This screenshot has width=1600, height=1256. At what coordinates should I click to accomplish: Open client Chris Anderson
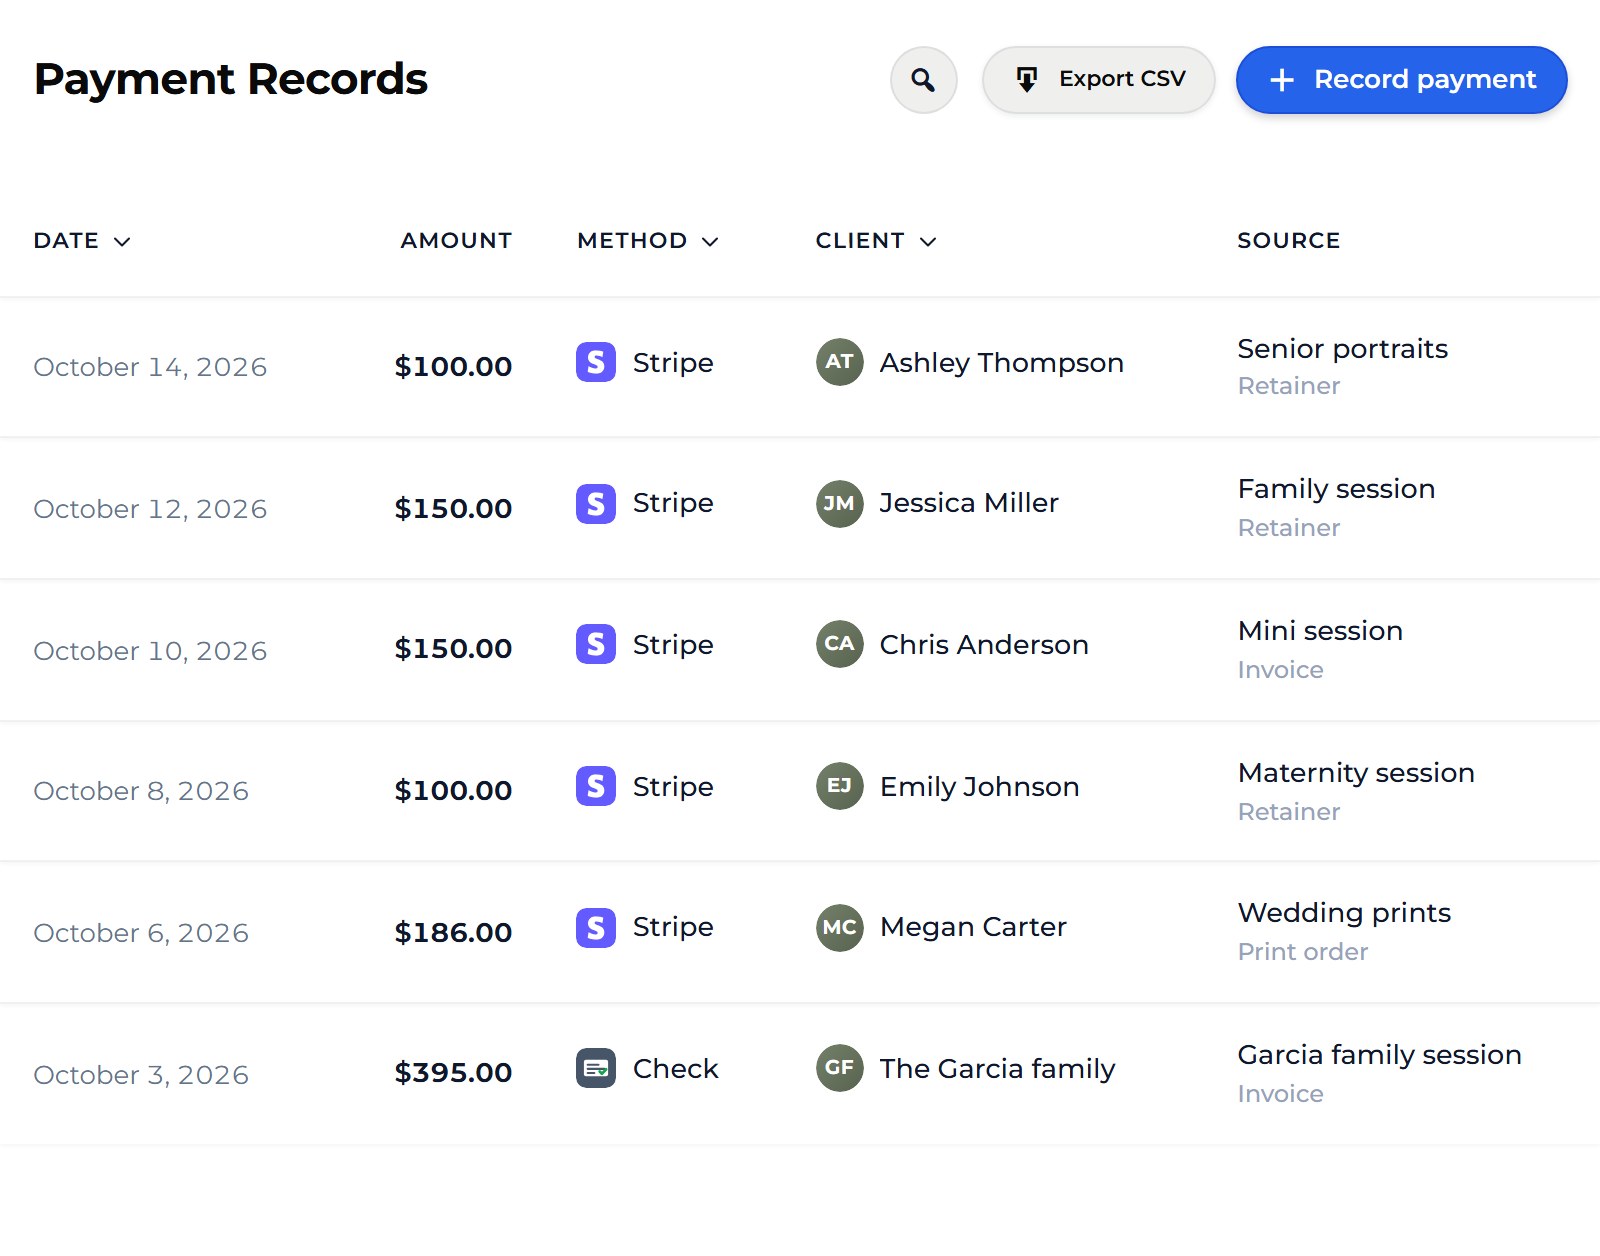click(984, 645)
